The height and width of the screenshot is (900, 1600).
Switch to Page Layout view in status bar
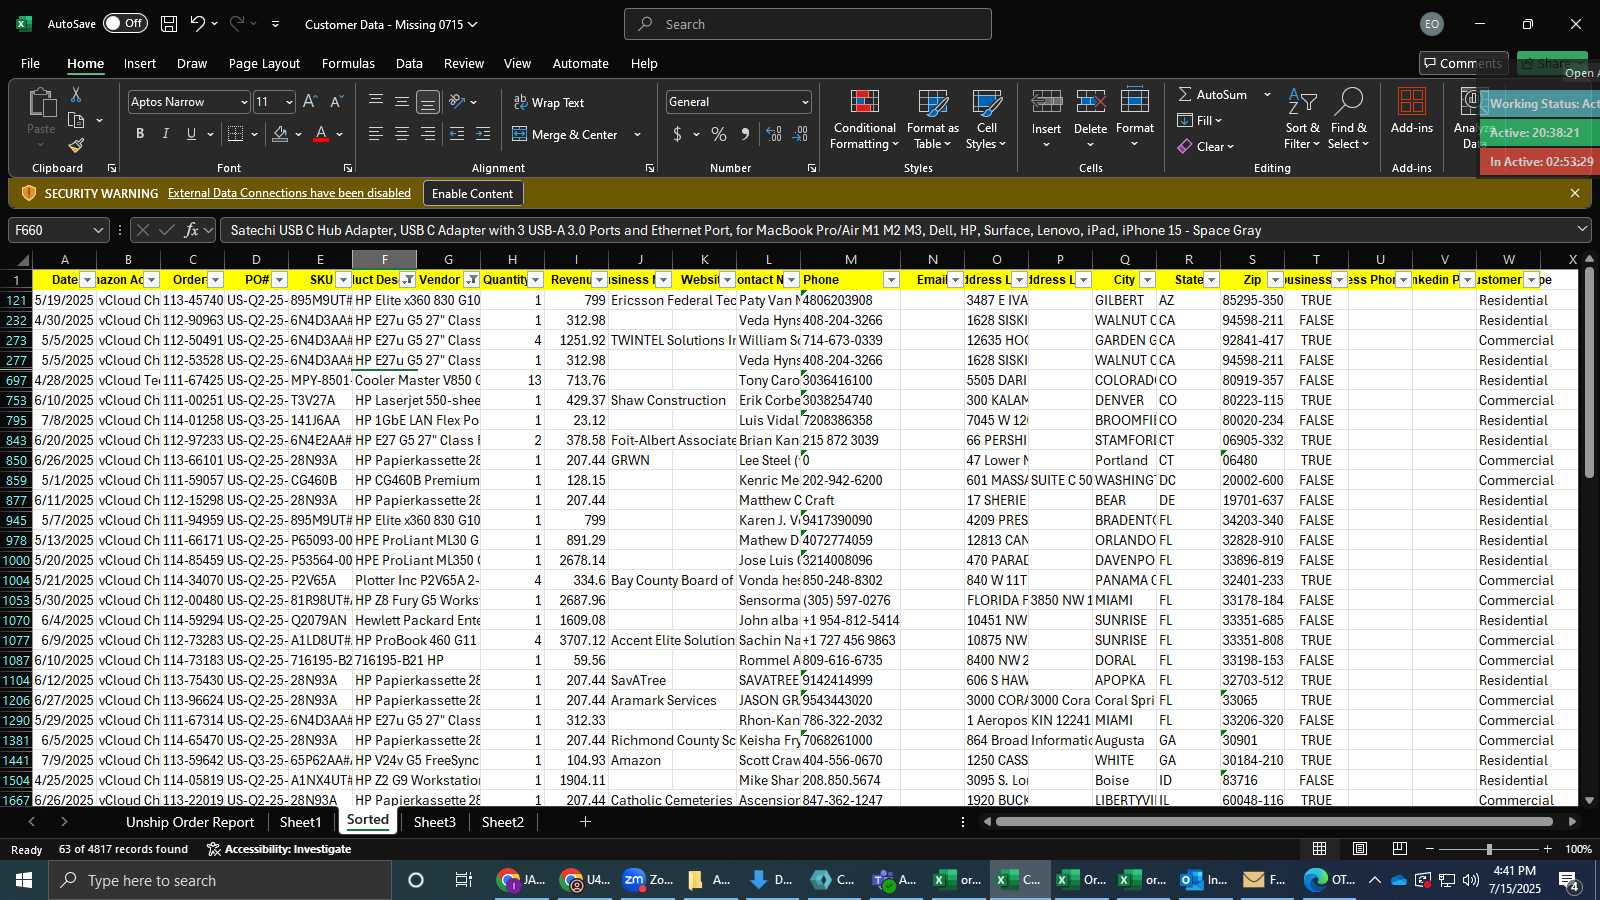tap(1360, 849)
